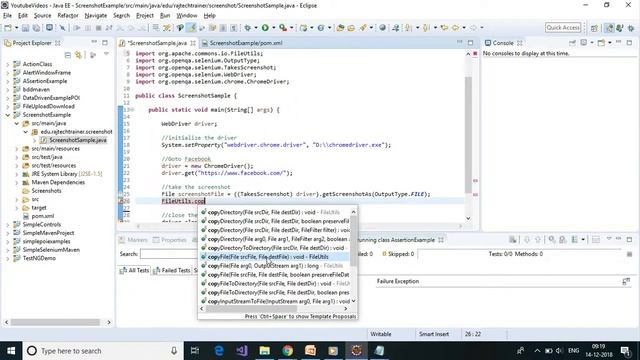Open the Window menu
The height and width of the screenshot is (360, 640).
187,16
